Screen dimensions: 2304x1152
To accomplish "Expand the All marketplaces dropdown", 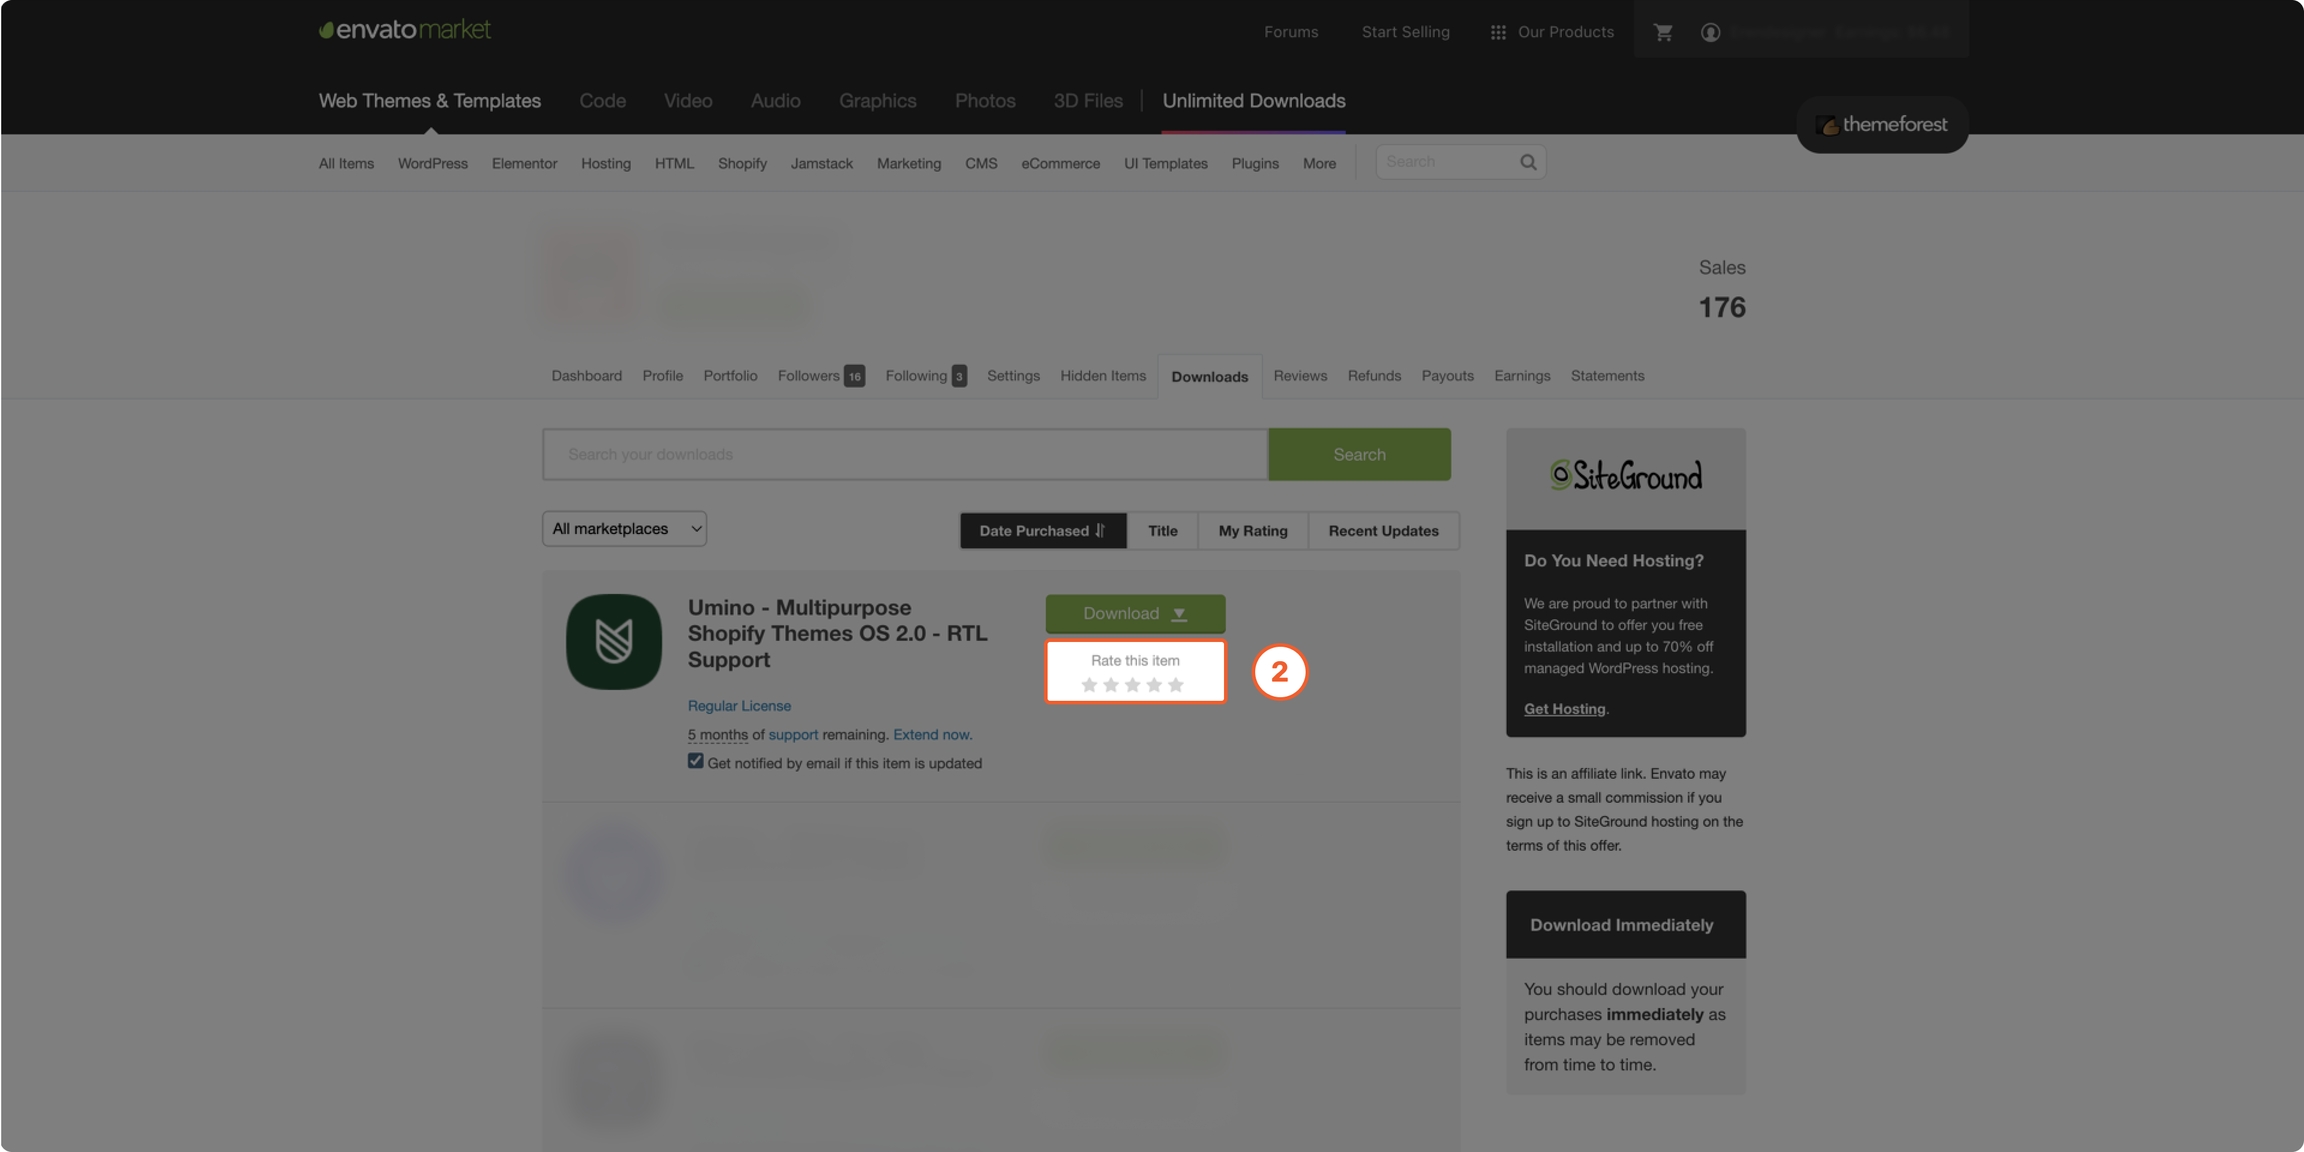I will pyautogui.click(x=624, y=529).
